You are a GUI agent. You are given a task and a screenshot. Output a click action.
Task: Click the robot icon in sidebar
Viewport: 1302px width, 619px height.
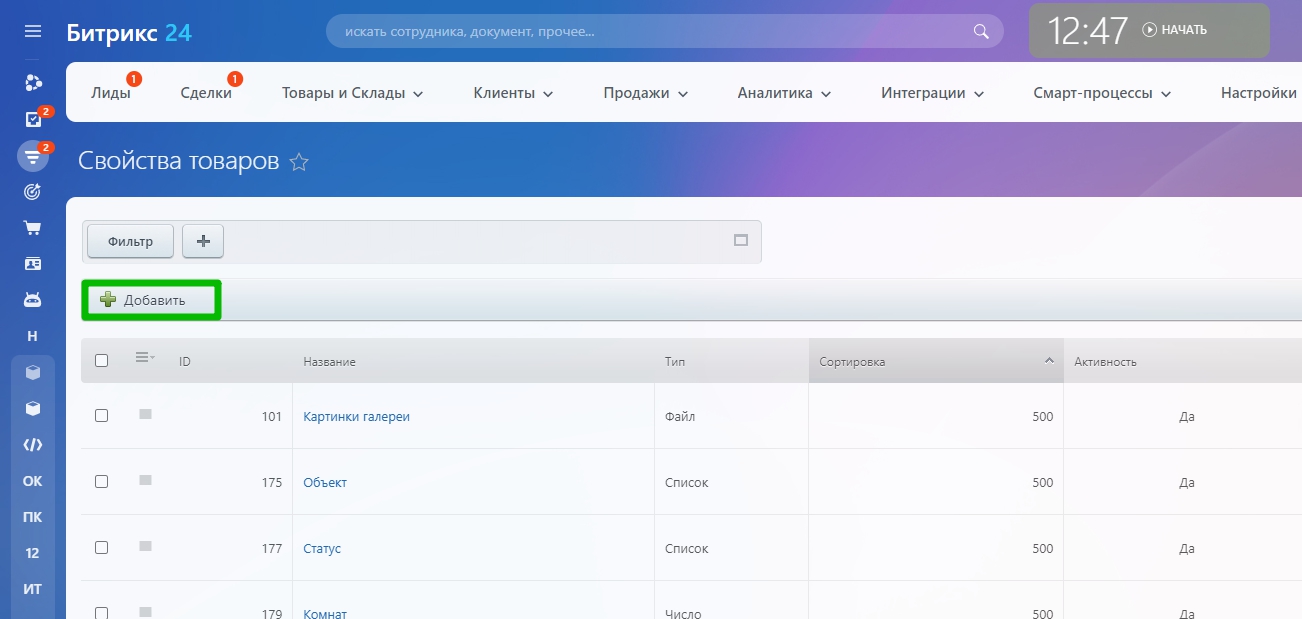point(33,300)
